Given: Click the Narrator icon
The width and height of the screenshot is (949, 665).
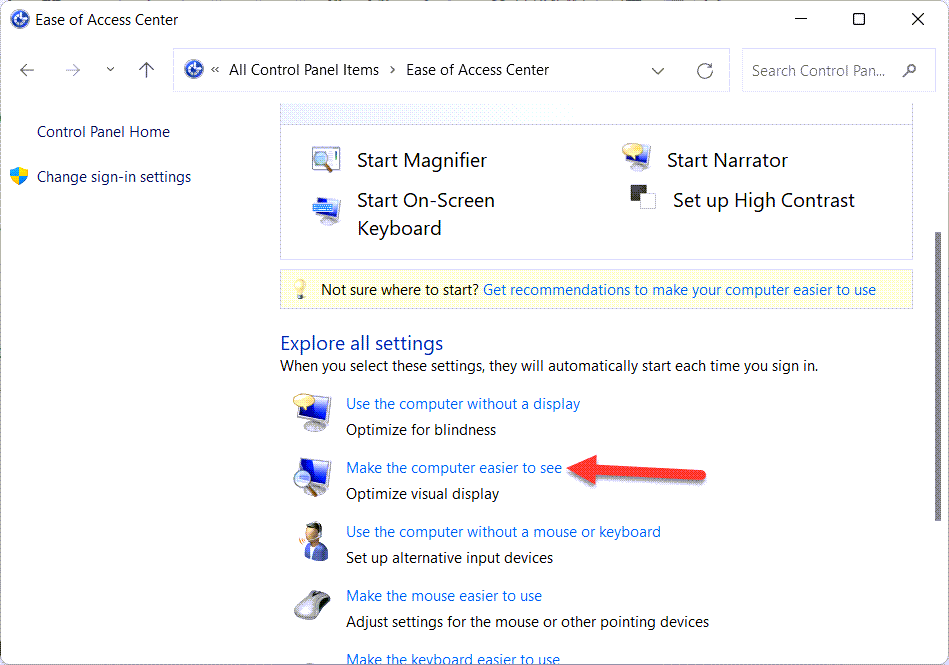Looking at the screenshot, I should point(636,159).
